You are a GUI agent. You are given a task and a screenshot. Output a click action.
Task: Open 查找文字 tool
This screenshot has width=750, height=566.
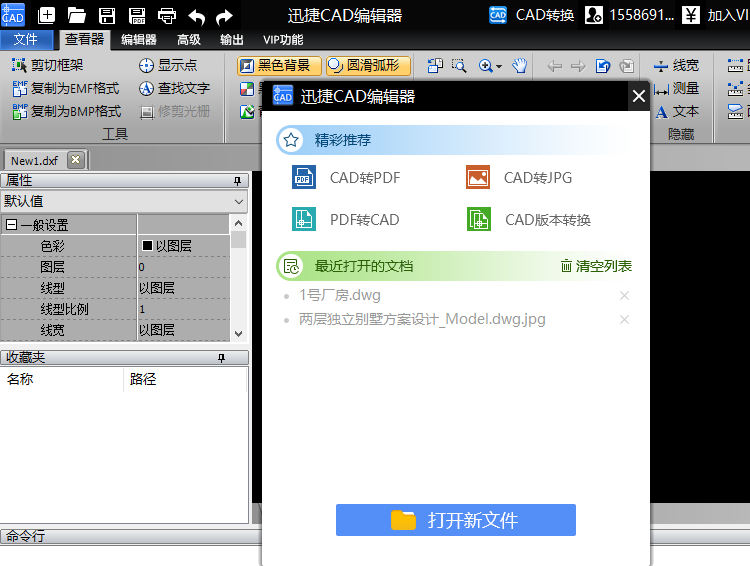coord(174,89)
